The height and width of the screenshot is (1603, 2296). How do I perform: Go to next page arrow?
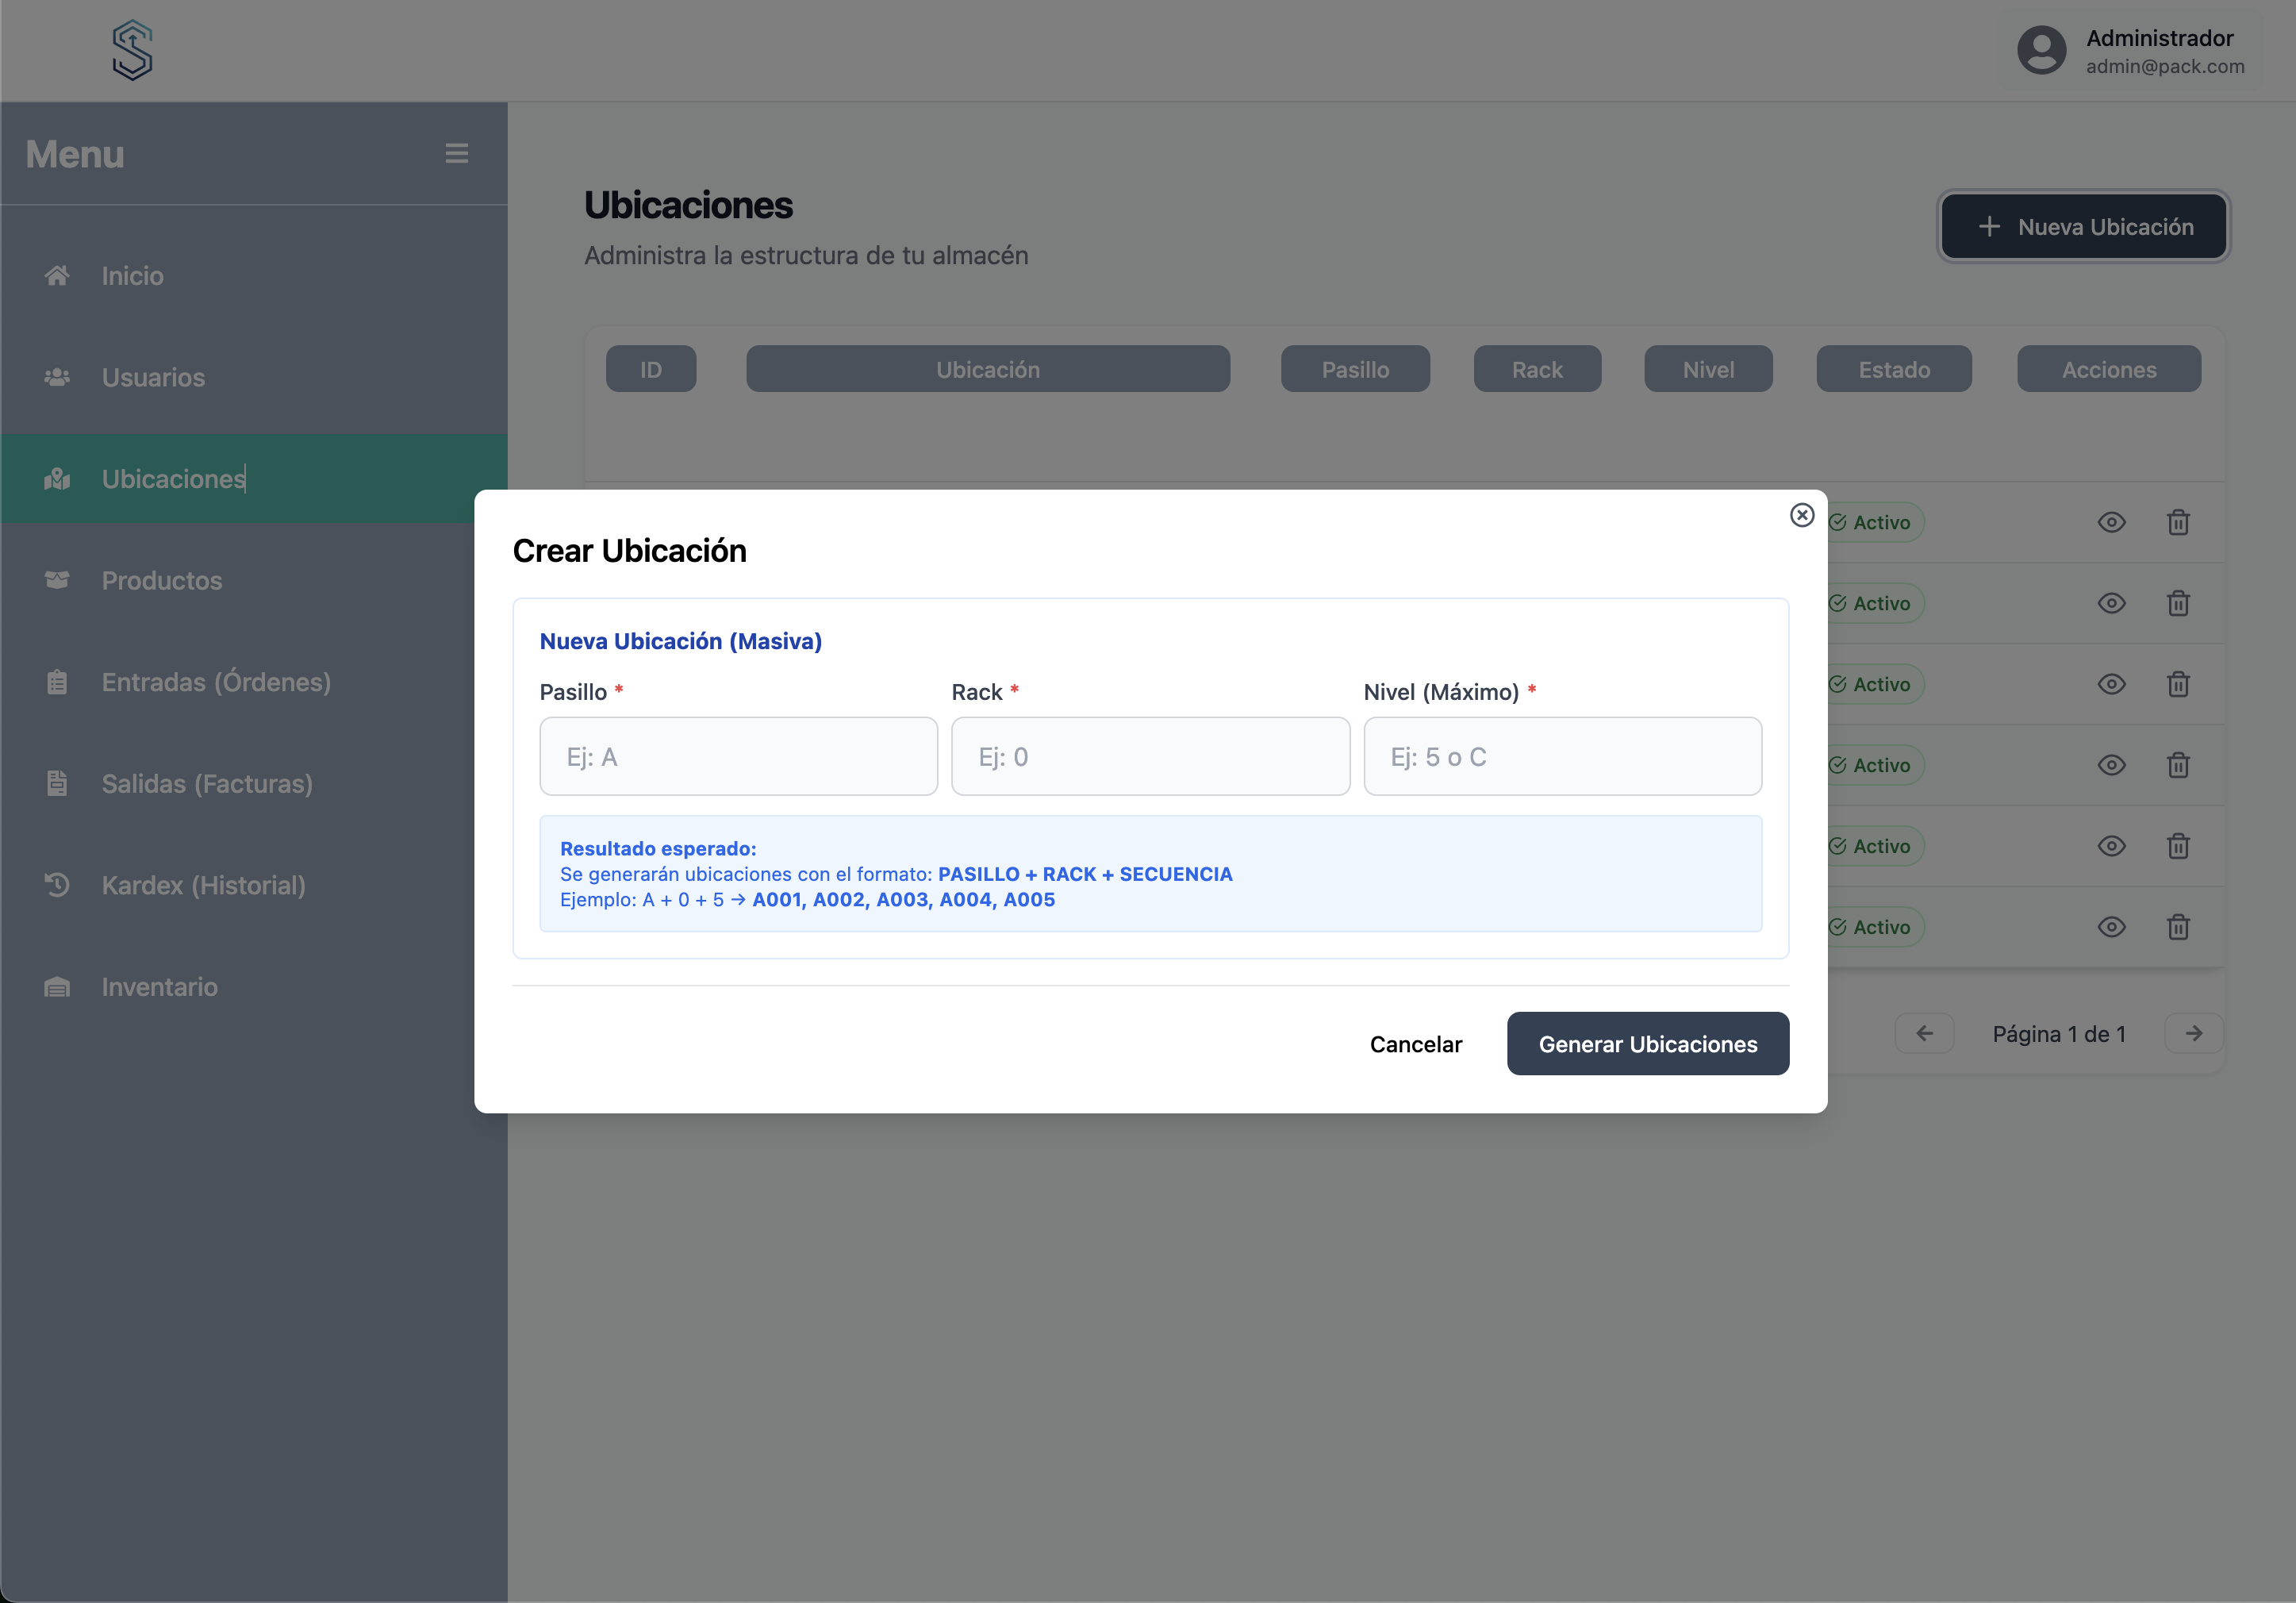point(2194,1033)
